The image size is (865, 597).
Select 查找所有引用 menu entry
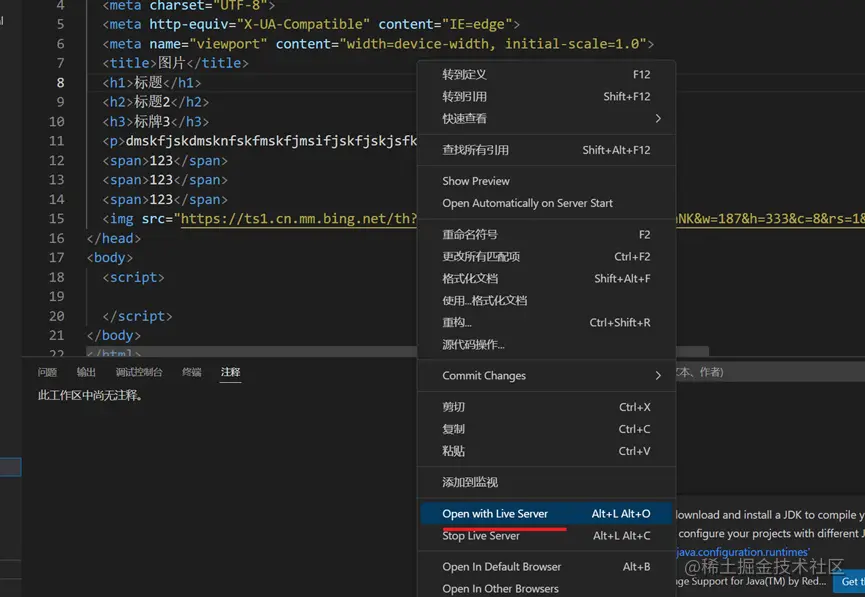click(x=546, y=150)
